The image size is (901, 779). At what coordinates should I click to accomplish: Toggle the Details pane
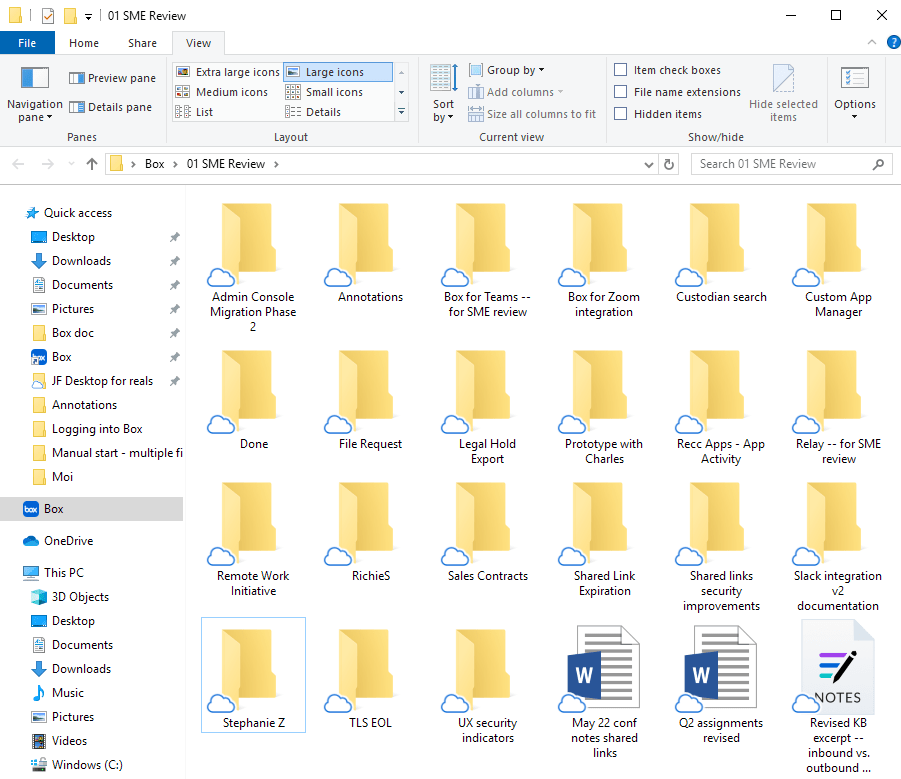[x=110, y=107]
